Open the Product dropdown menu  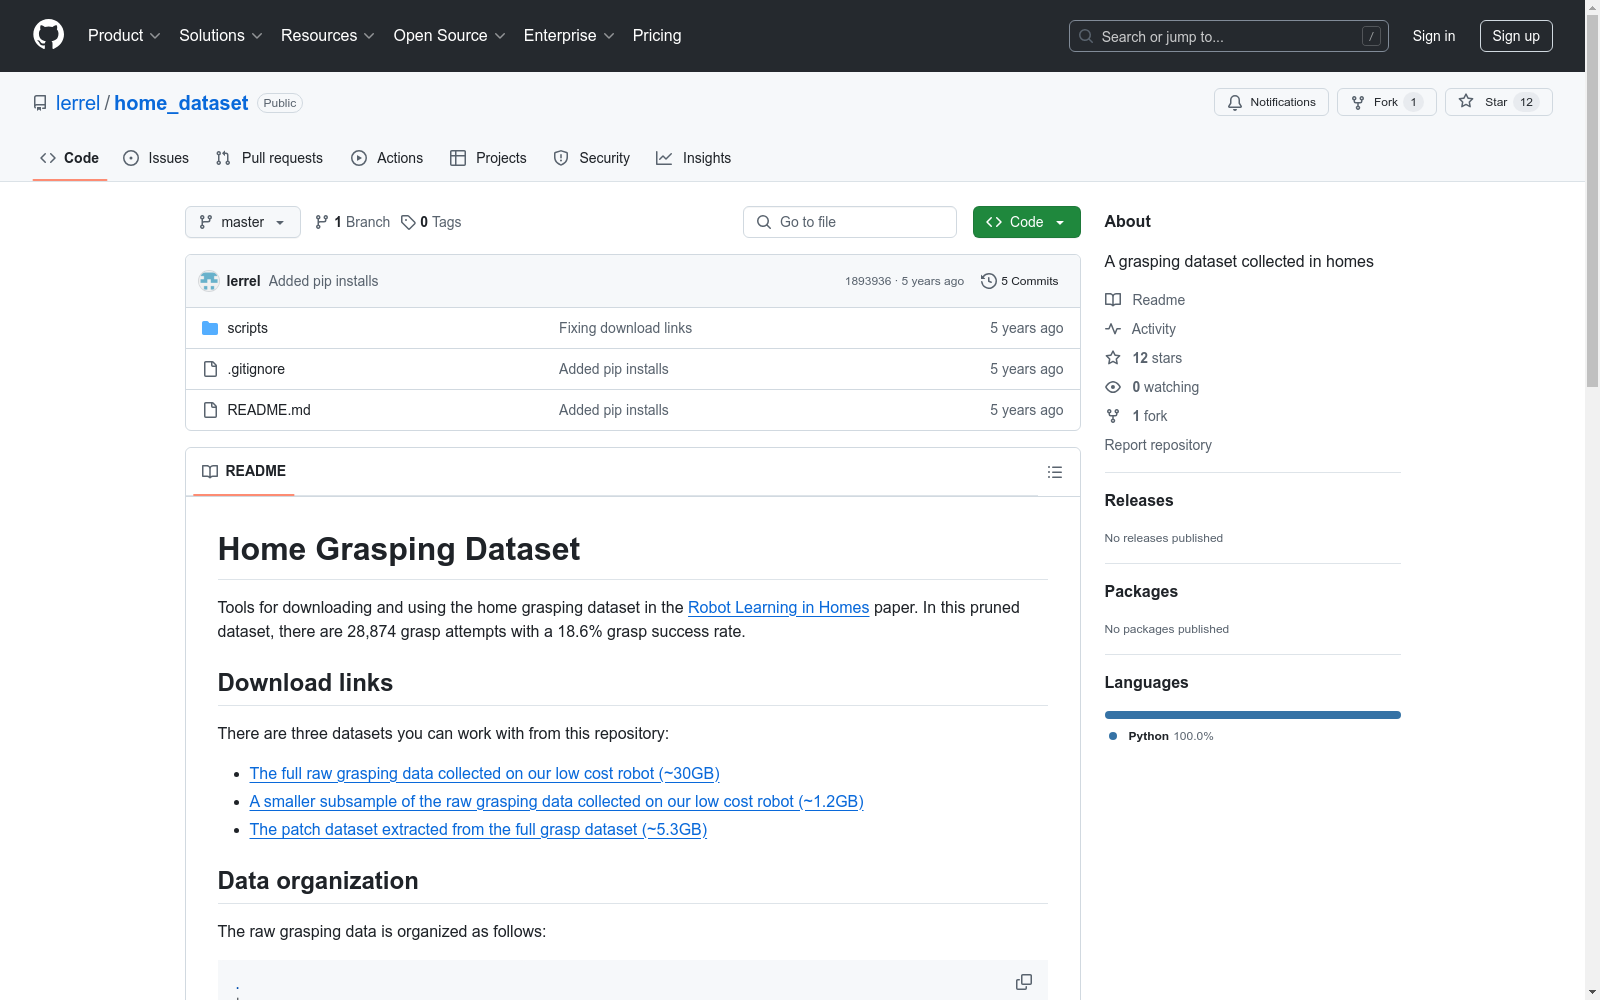[124, 35]
